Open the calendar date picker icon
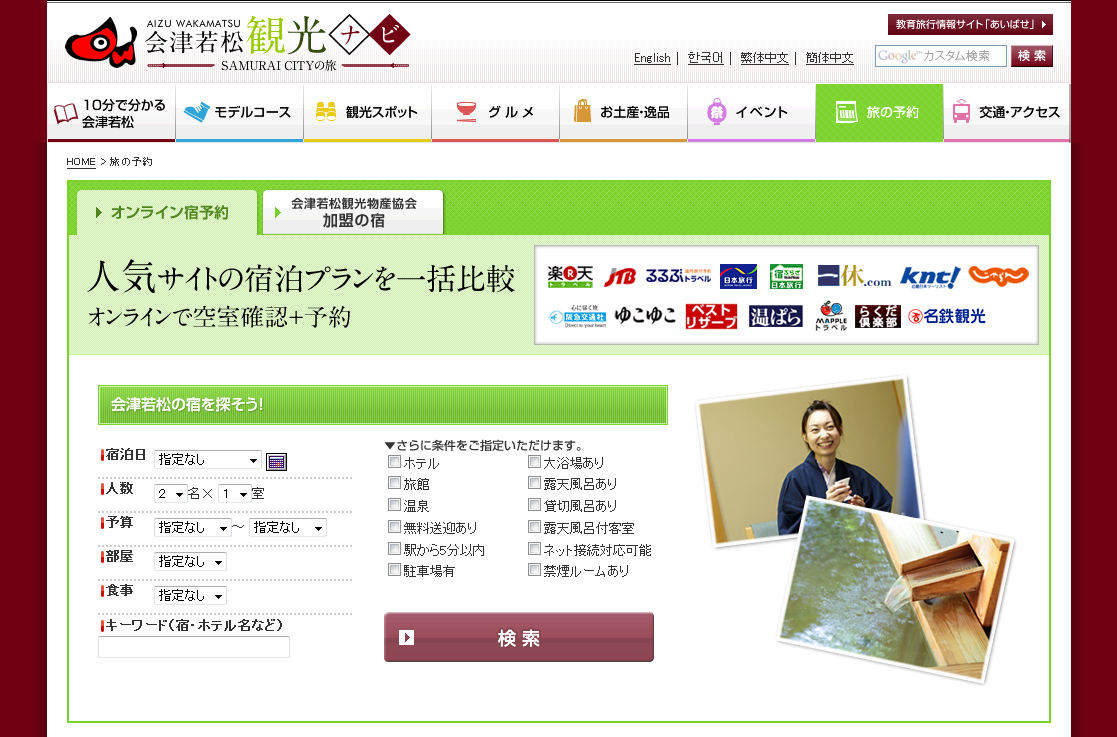This screenshot has width=1117, height=737. [276, 461]
